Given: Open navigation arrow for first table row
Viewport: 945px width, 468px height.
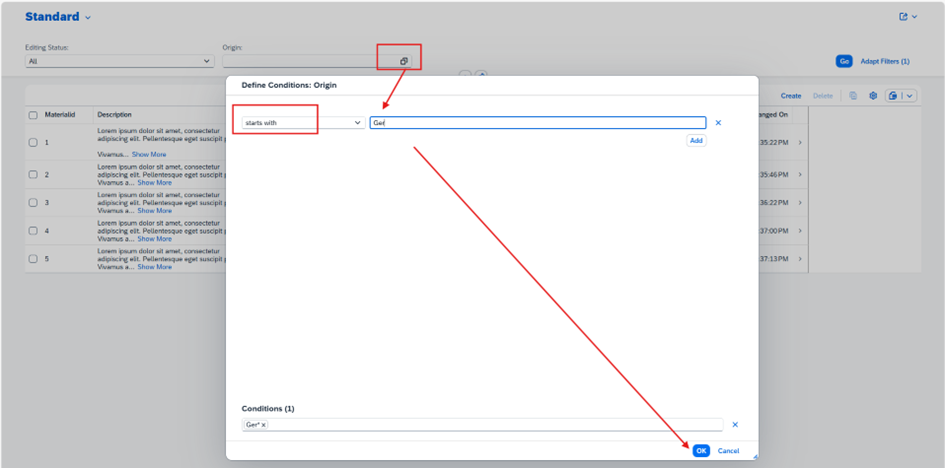Looking at the screenshot, I should coord(800,143).
